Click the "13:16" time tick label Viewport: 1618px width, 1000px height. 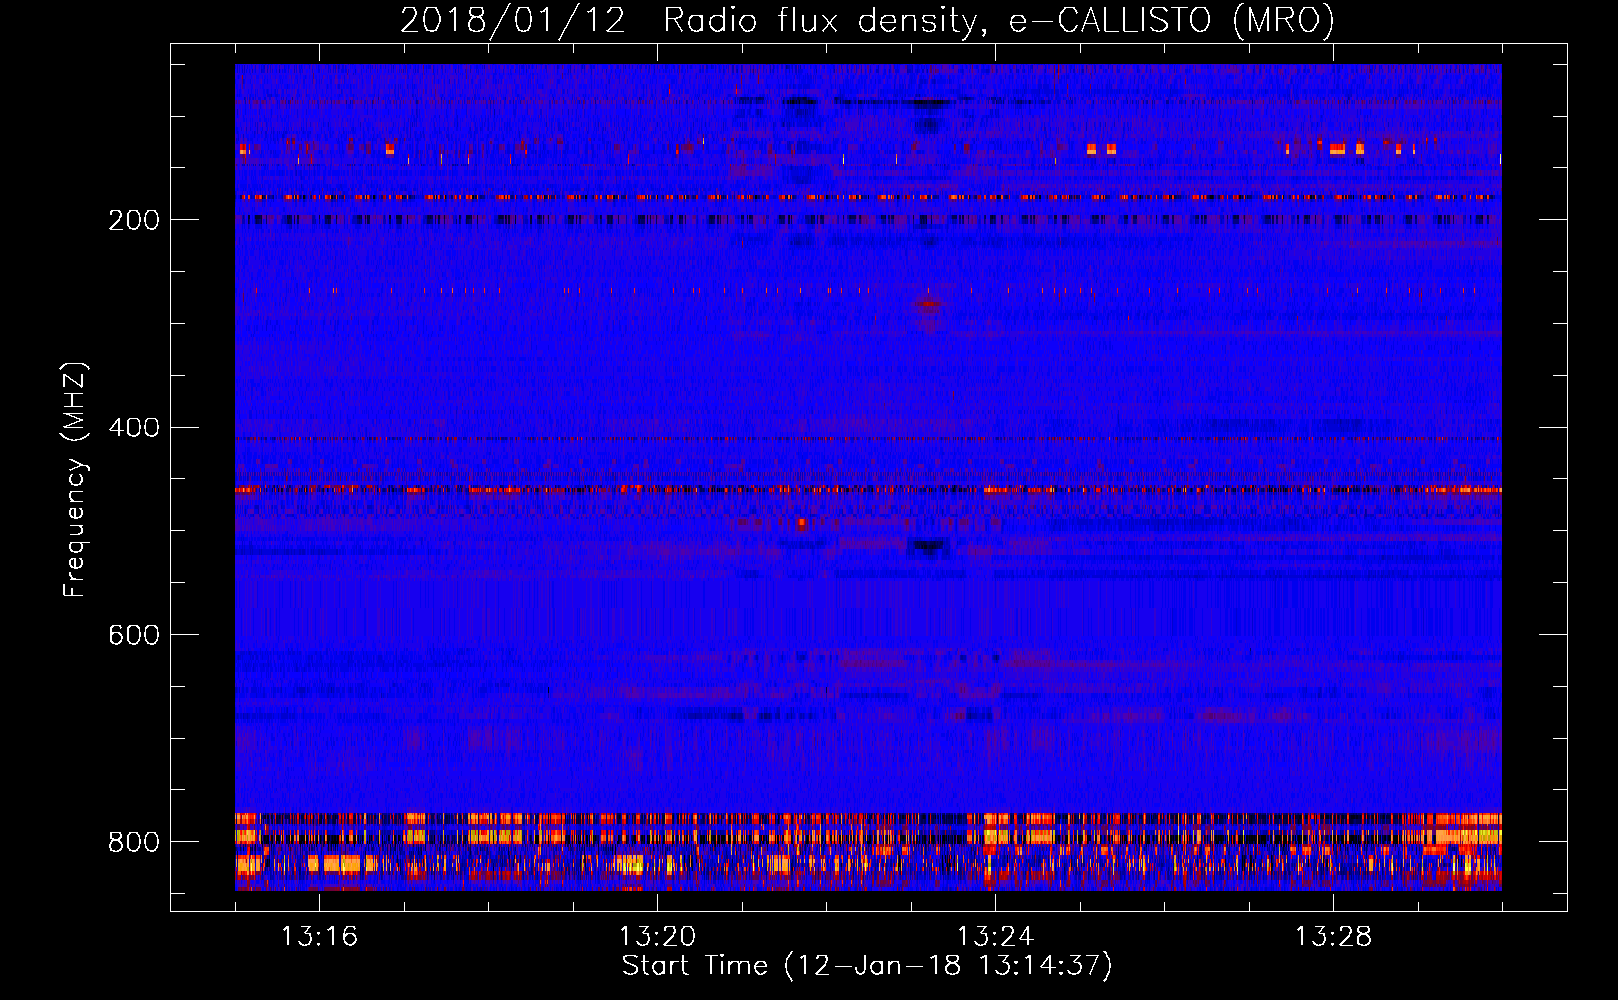(x=320, y=937)
